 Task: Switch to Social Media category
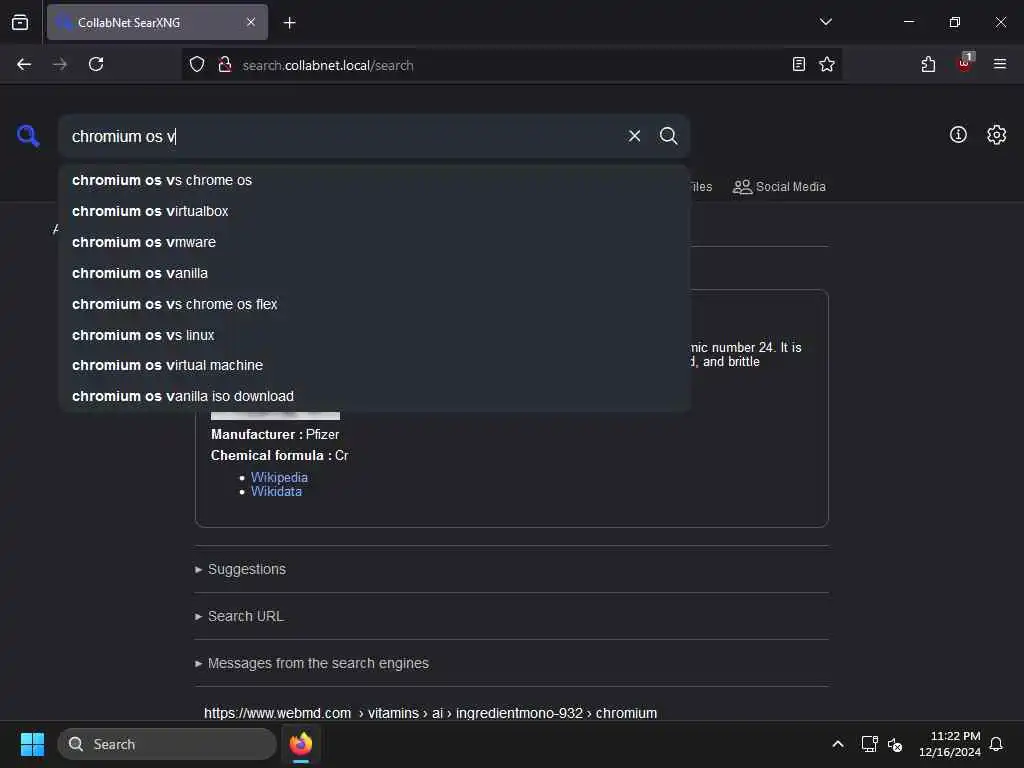tap(779, 187)
